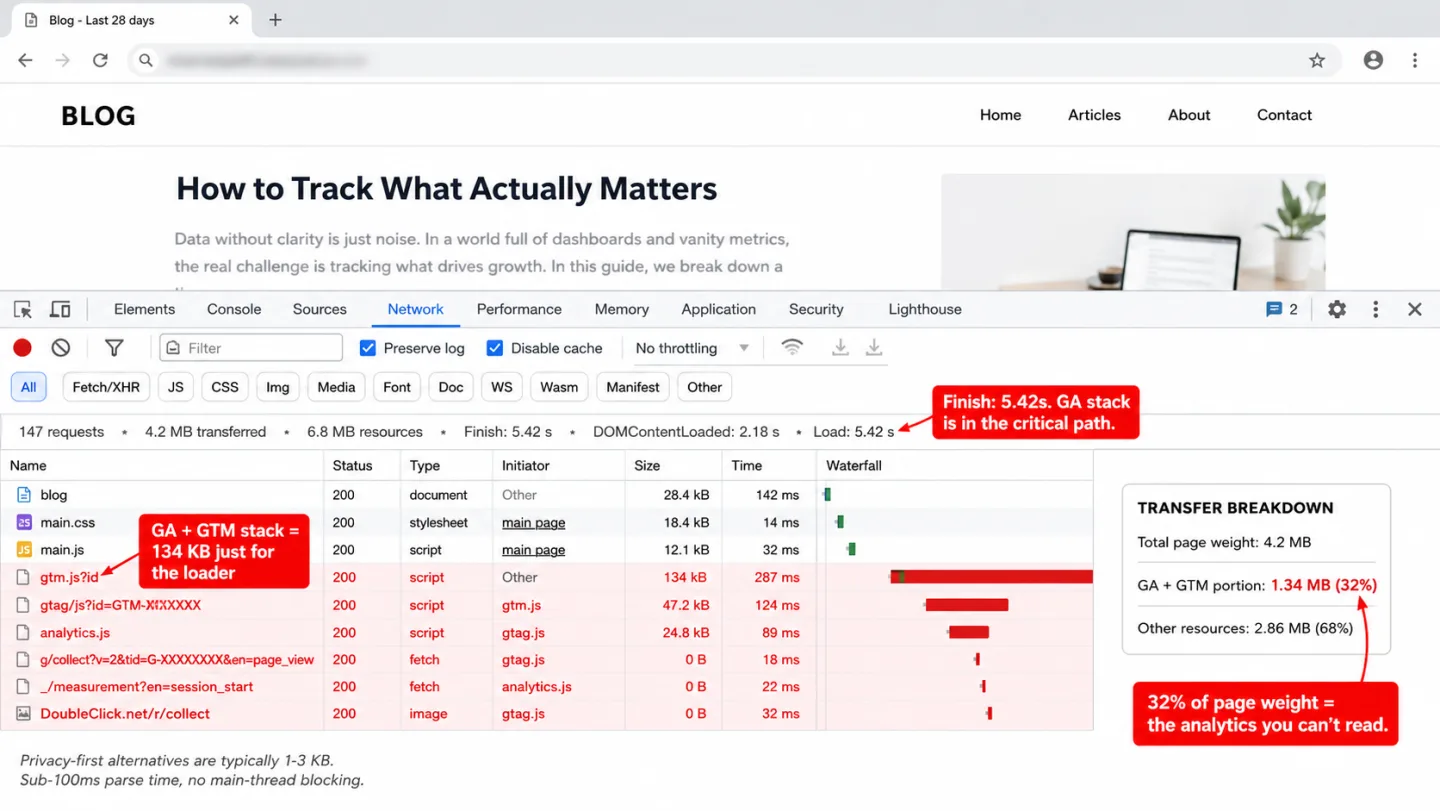Select the WS filter chip
The width and height of the screenshot is (1440, 811).
pos(502,387)
